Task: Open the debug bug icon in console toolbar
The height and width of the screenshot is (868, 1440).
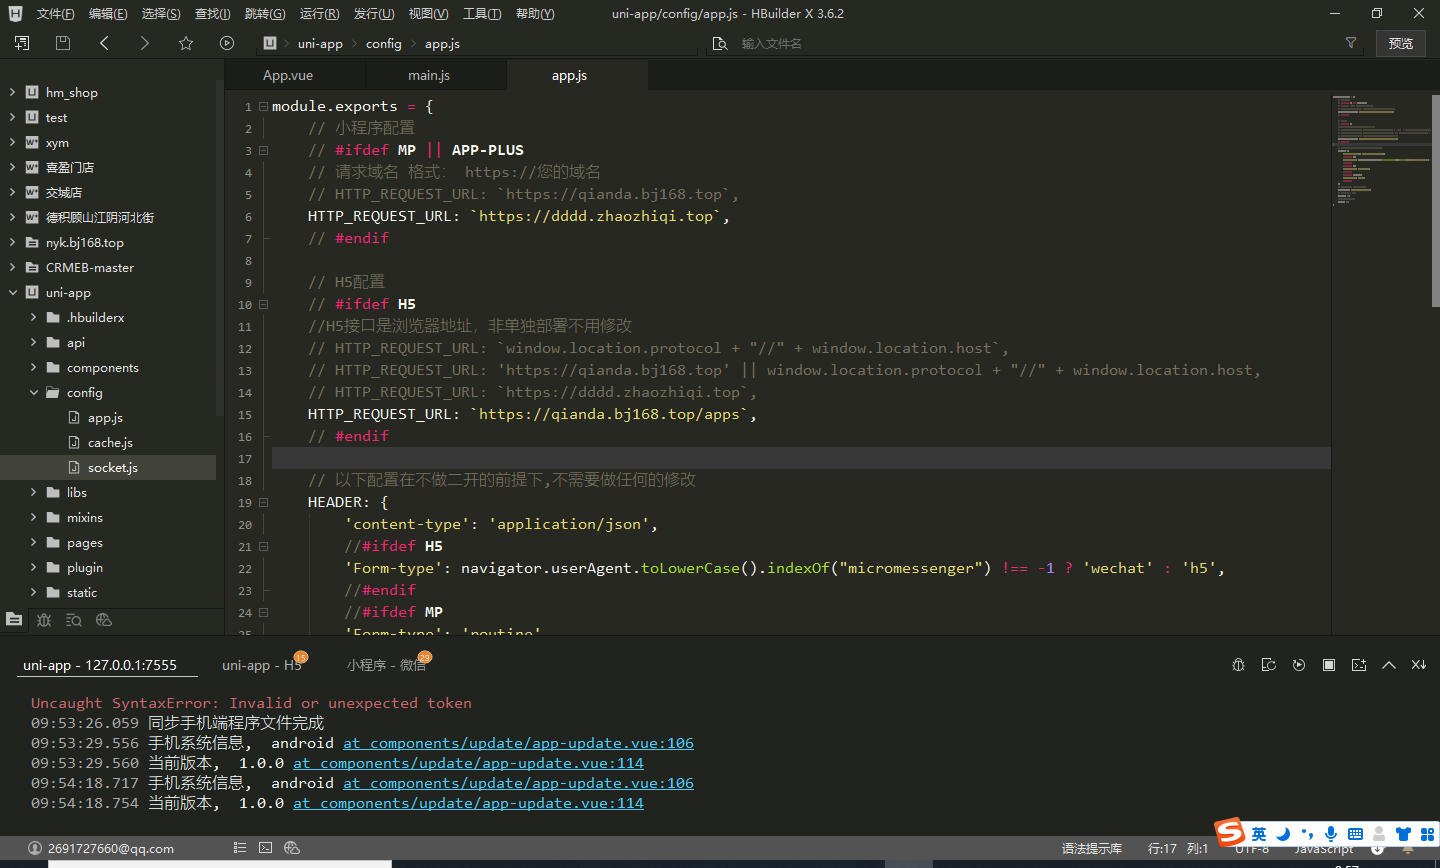Action: click(x=1238, y=665)
